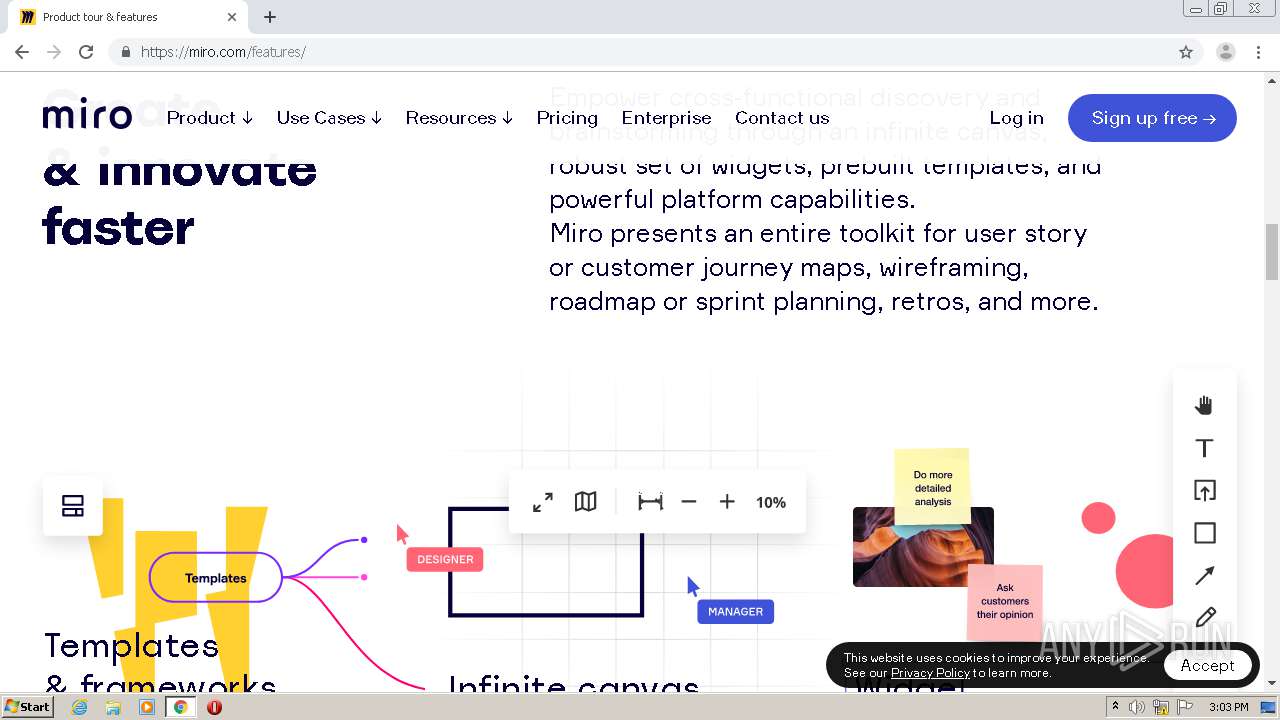Click the MANAGER cursor label
The width and height of the screenshot is (1280, 720).
point(735,611)
